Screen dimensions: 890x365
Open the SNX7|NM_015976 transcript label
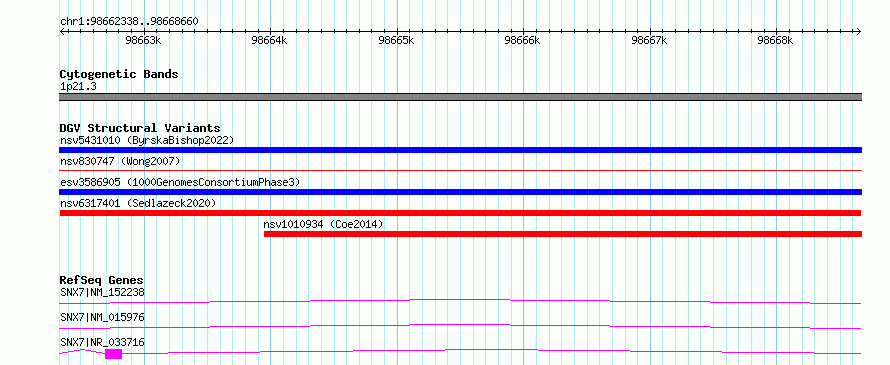(102, 317)
